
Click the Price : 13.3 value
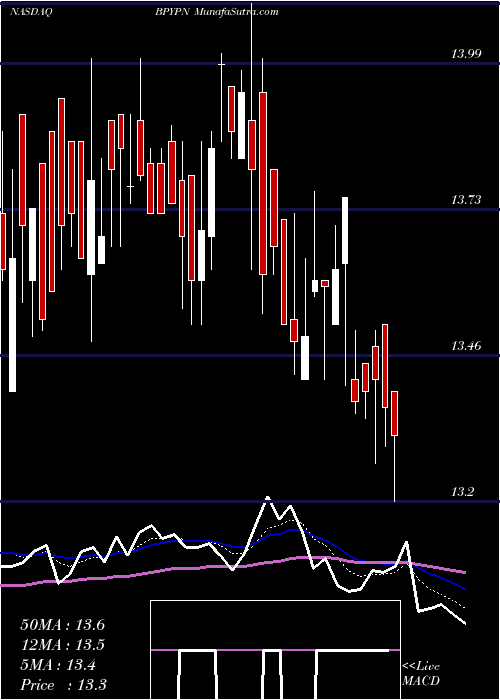[x=63, y=685]
